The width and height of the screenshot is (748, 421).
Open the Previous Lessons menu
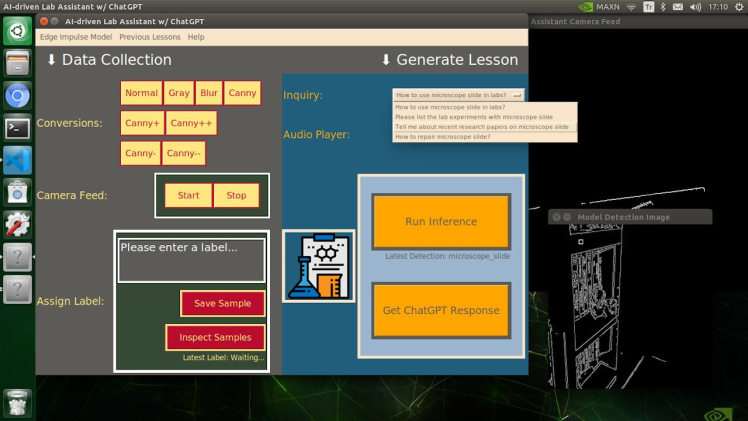click(x=150, y=37)
